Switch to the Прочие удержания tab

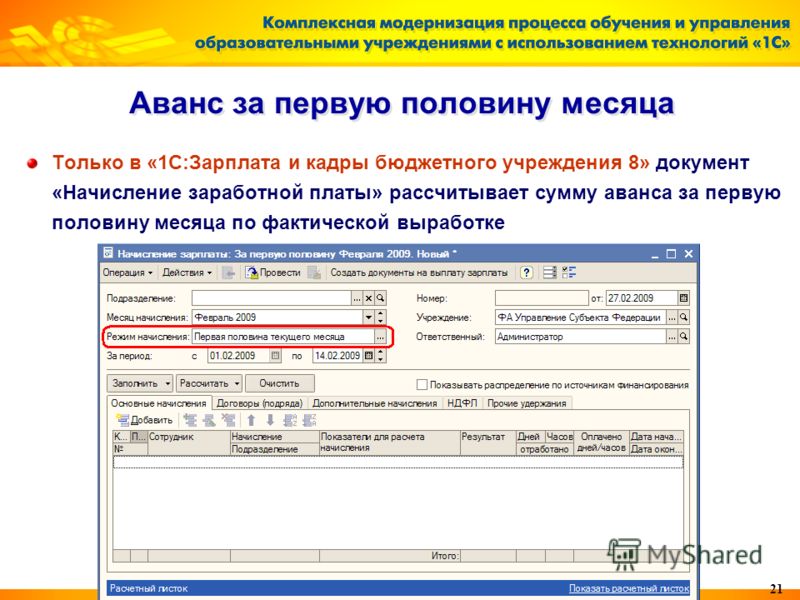[527, 404]
